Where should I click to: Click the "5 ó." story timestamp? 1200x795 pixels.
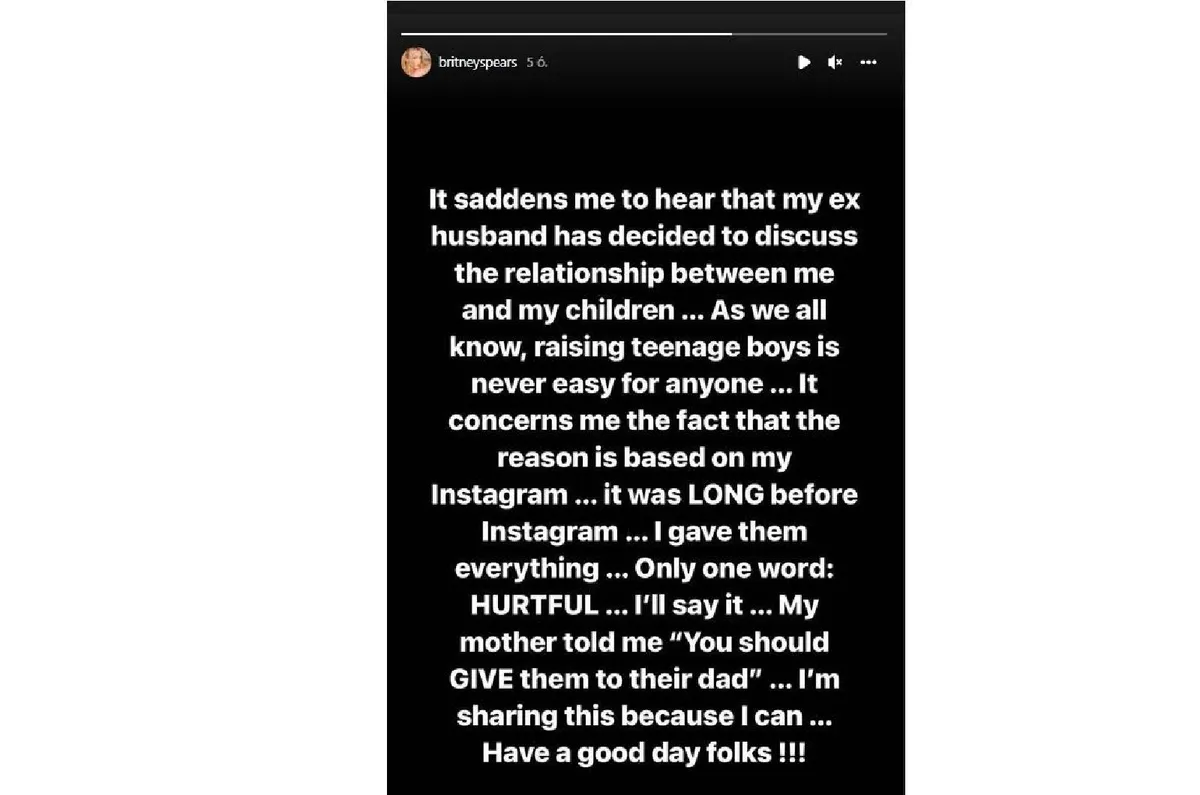[537, 62]
